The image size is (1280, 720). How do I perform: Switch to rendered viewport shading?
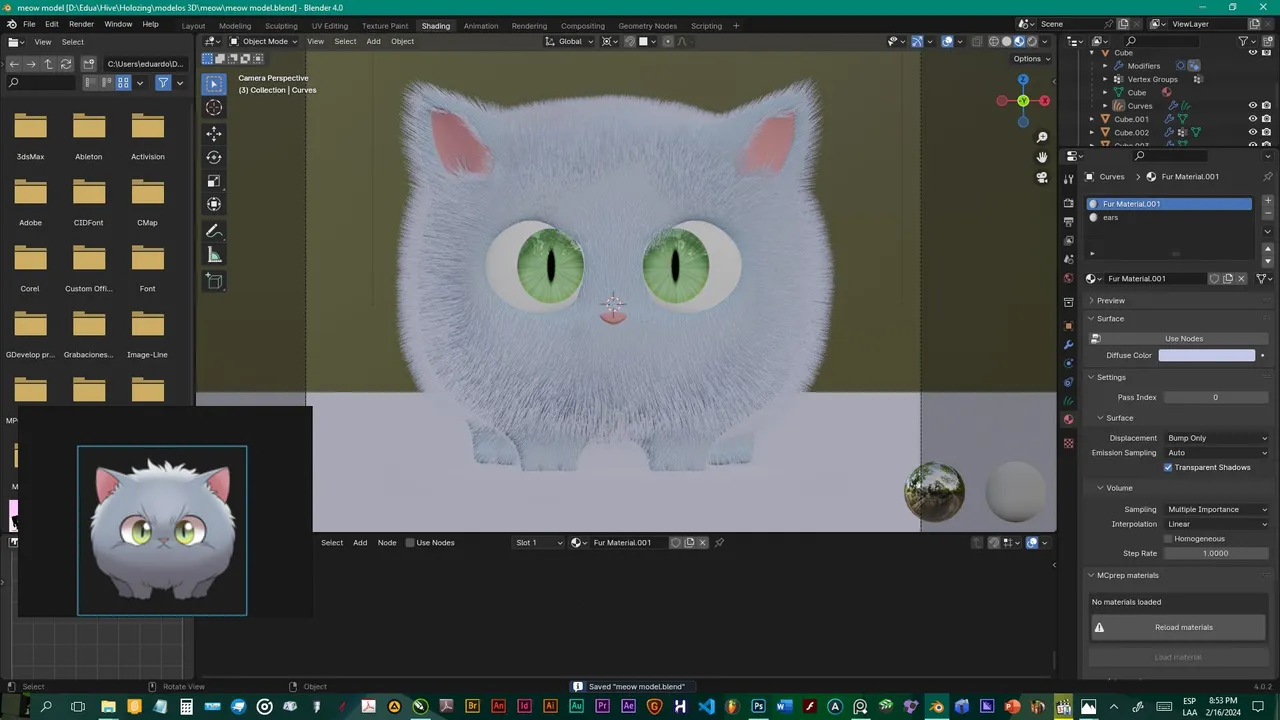[x=1032, y=41]
